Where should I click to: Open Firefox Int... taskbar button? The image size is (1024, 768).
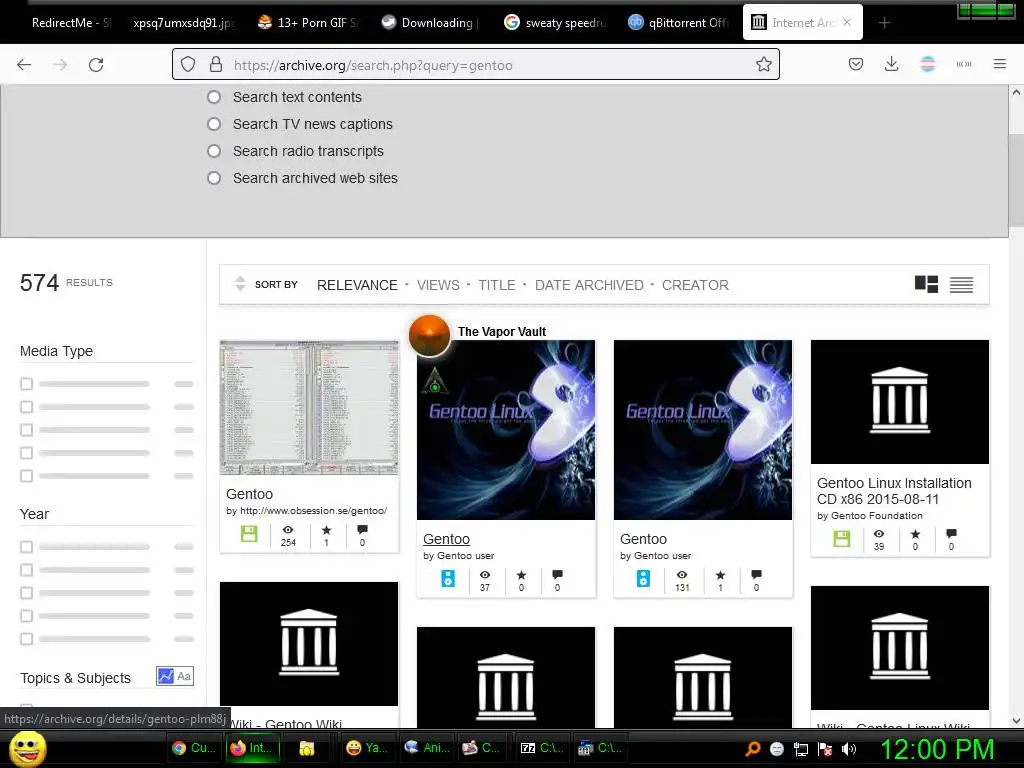(253, 748)
